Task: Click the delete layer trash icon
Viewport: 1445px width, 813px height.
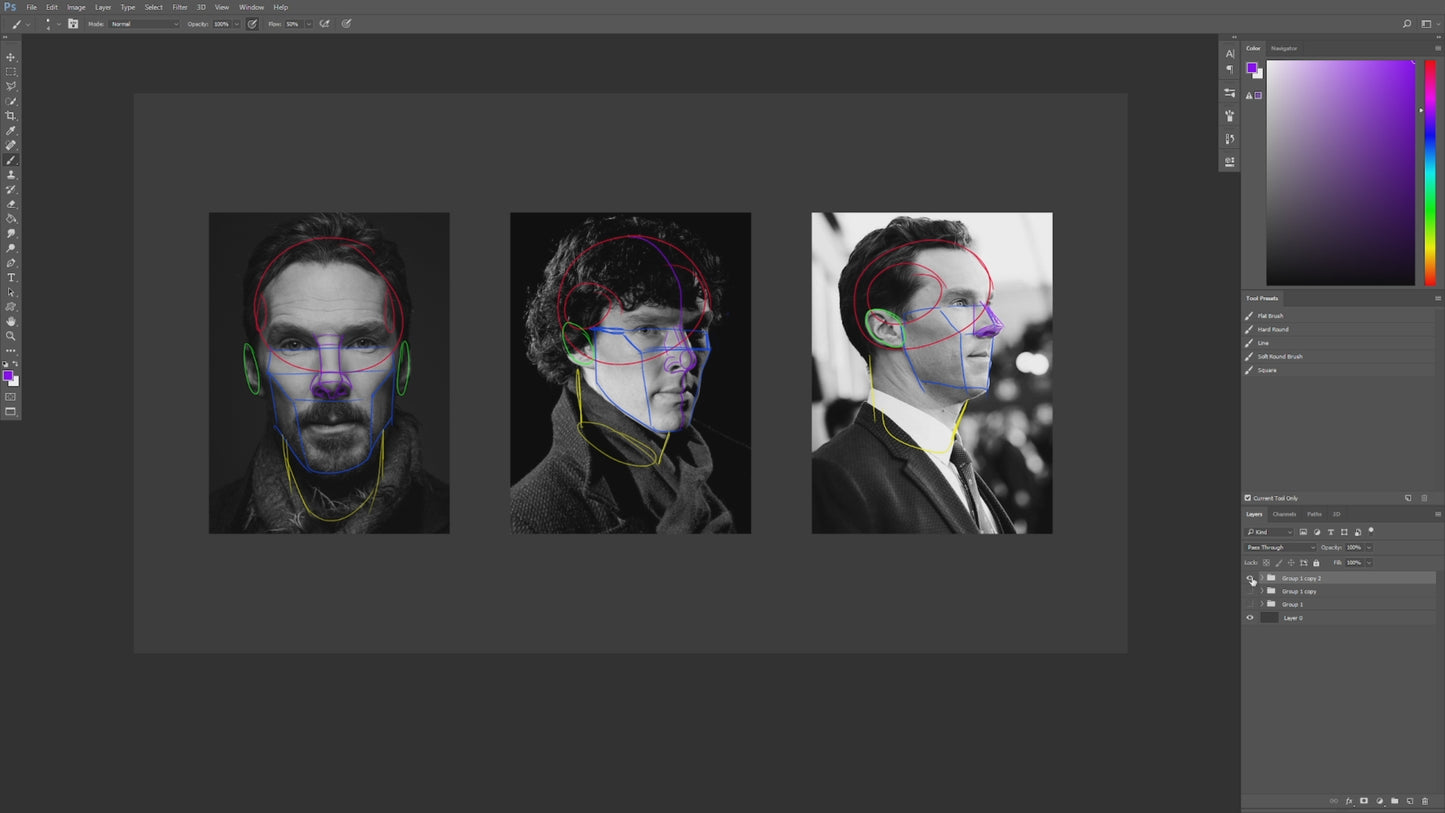Action: click(x=1425, y=800)
